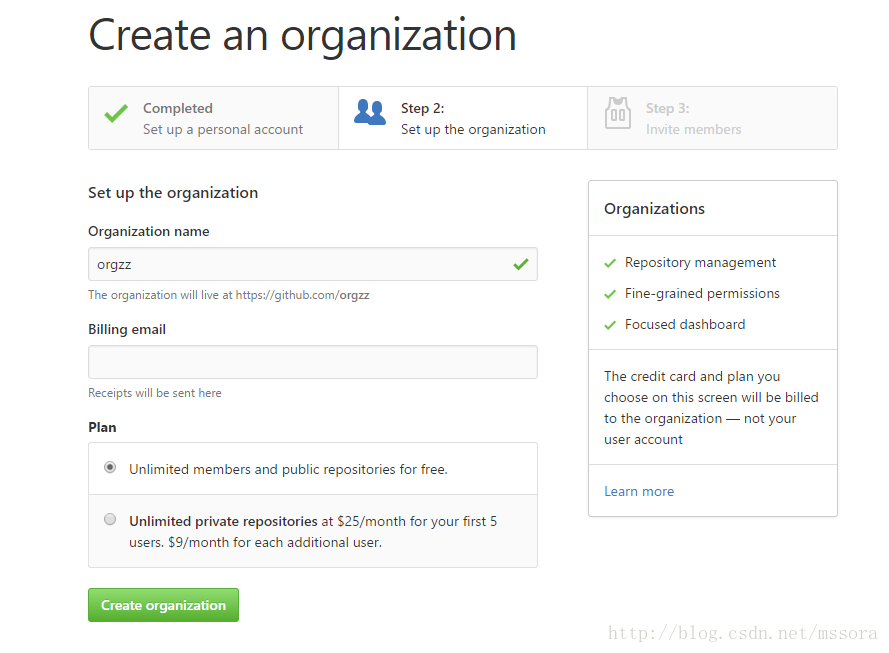Click the github.com/orgzz URL hint text
889x653 pixels.
point(228,295)
